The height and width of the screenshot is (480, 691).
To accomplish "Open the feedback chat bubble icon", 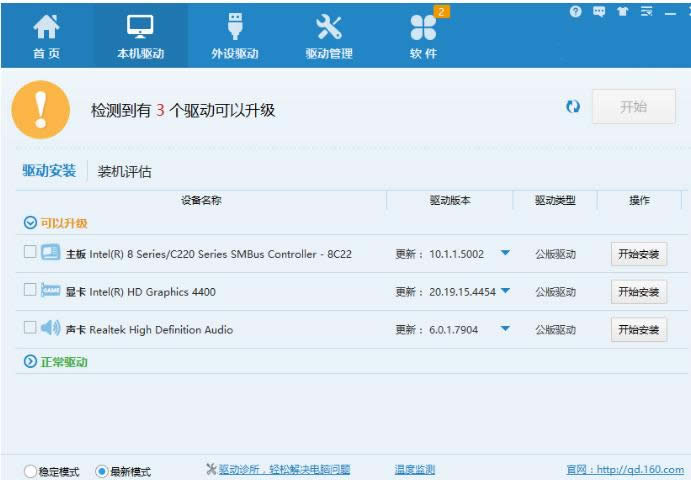I will 599,12.
